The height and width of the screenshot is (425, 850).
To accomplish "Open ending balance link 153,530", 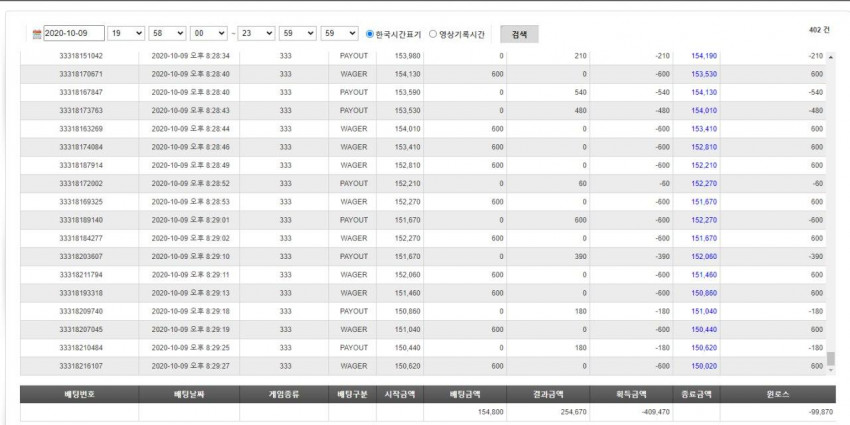I will pos(704,74).
